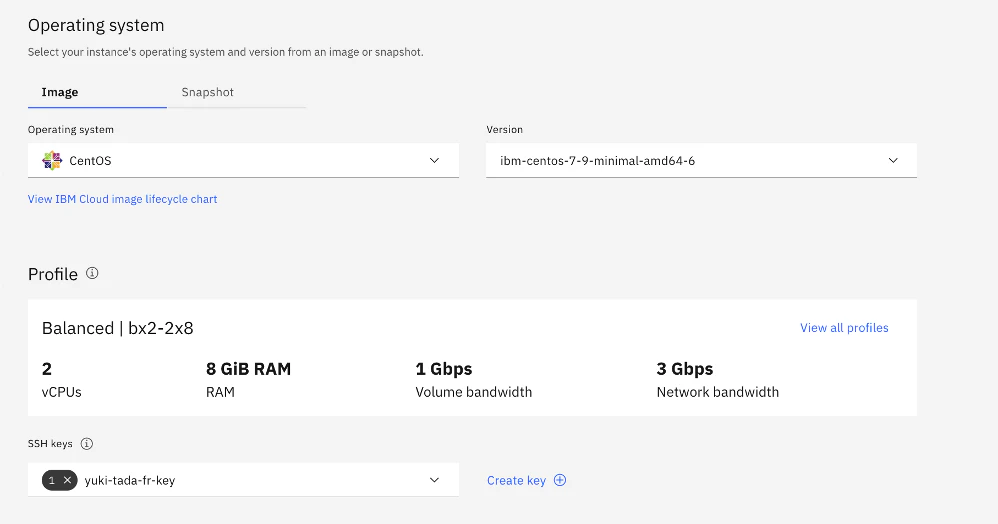The width and height of the screenshot is (998, 524).
Task: Select the Balanced bx2-2x8 profile title
Action: click(x=118, y=328)
